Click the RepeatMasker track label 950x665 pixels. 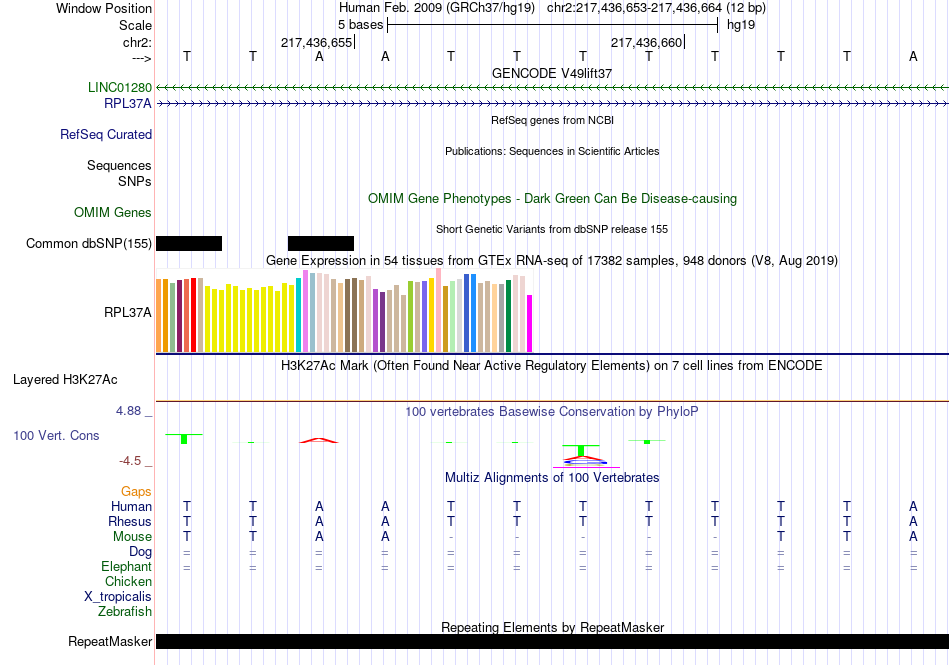[x=110, y=641]
